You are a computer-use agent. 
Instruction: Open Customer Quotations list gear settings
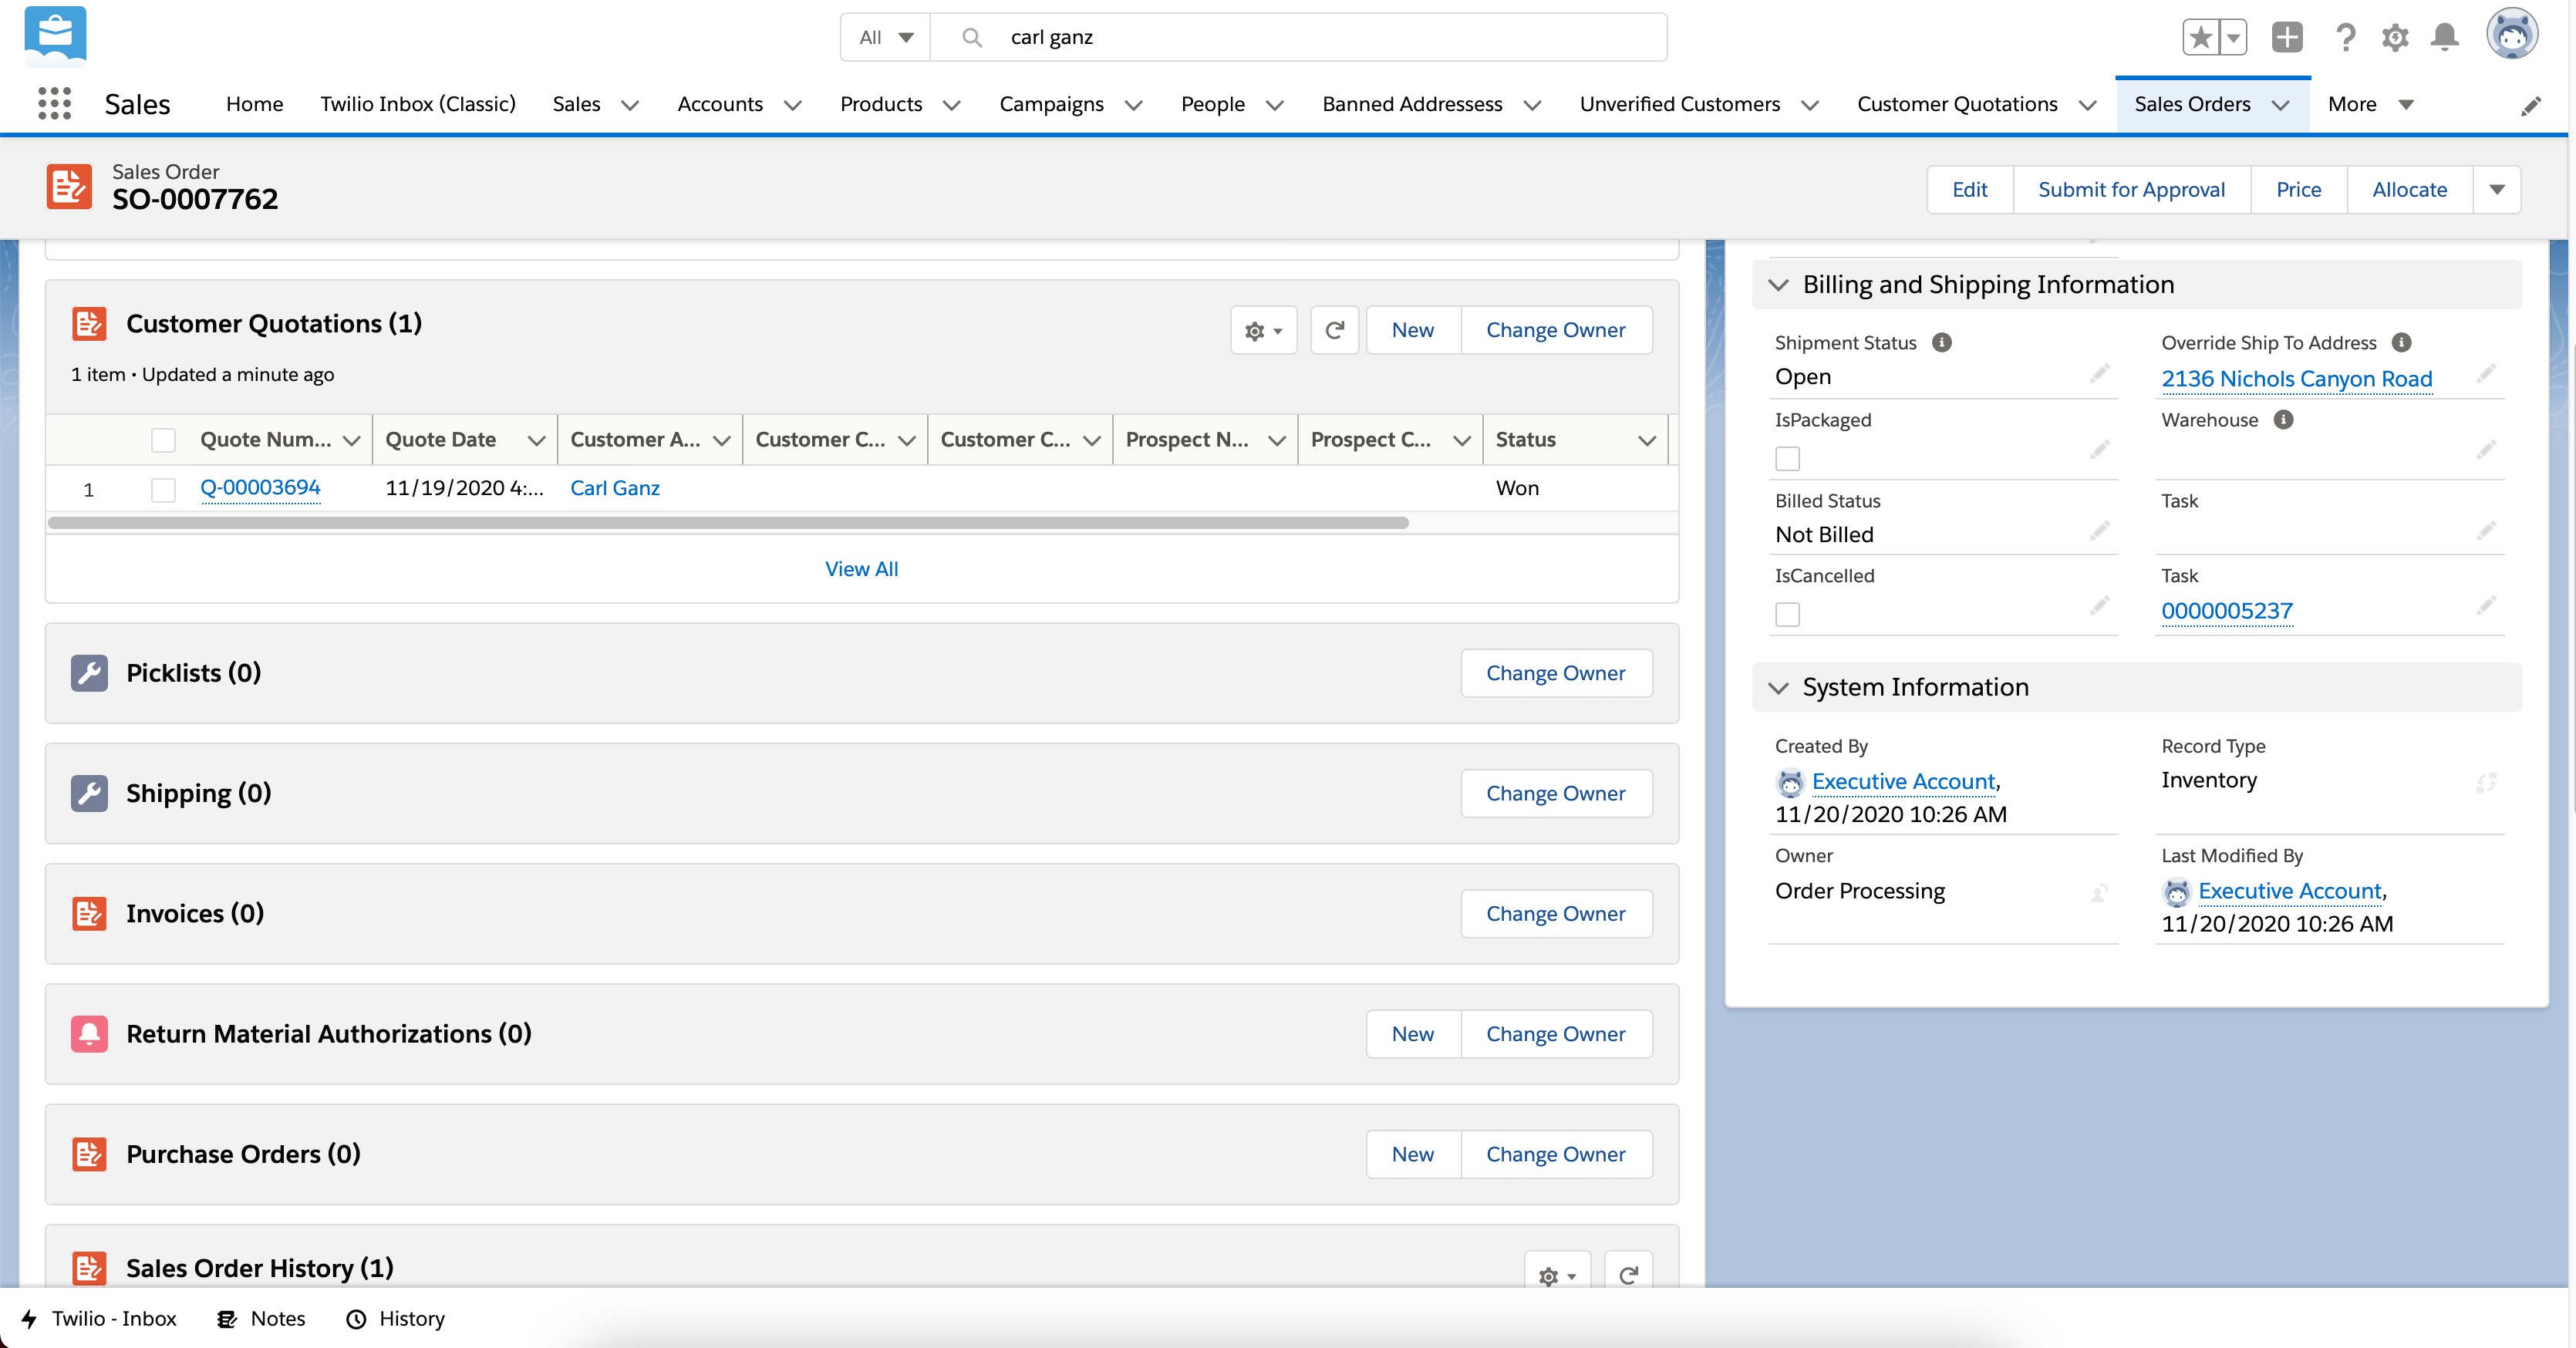tap(1263, 330)
